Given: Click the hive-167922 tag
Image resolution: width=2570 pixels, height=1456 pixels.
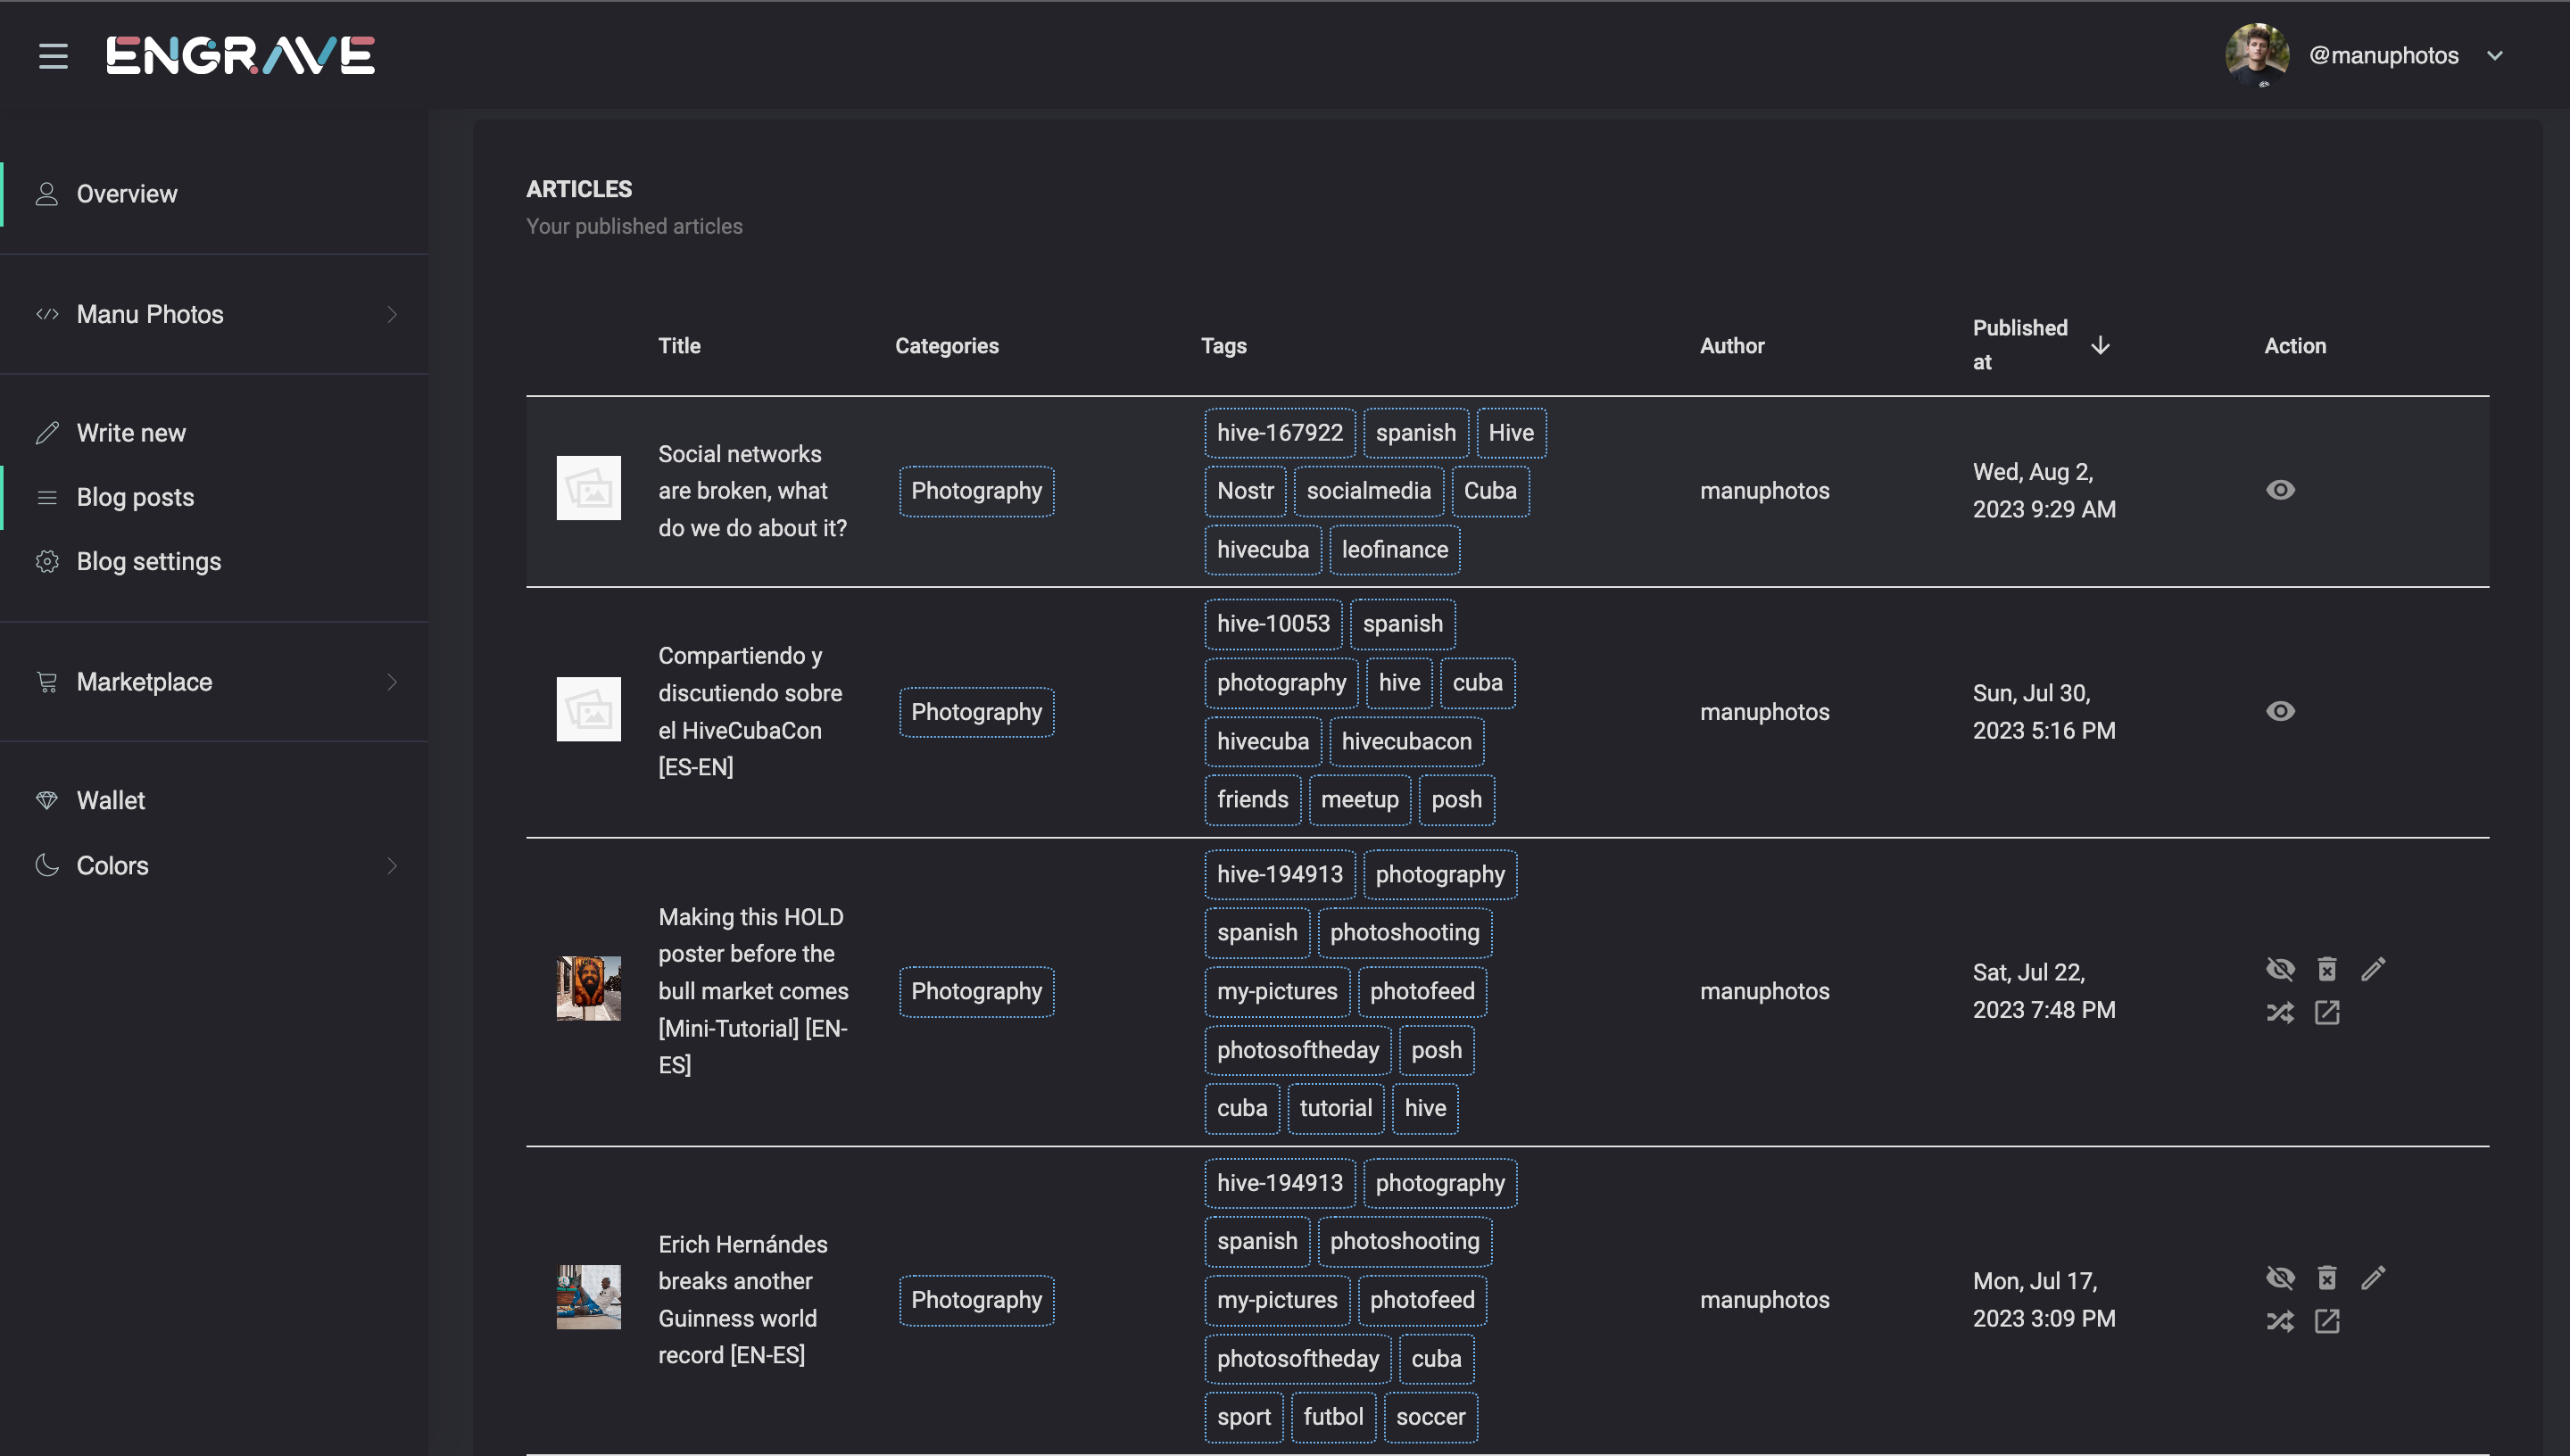Looking at the screenshot, I should coord(1280,433).
